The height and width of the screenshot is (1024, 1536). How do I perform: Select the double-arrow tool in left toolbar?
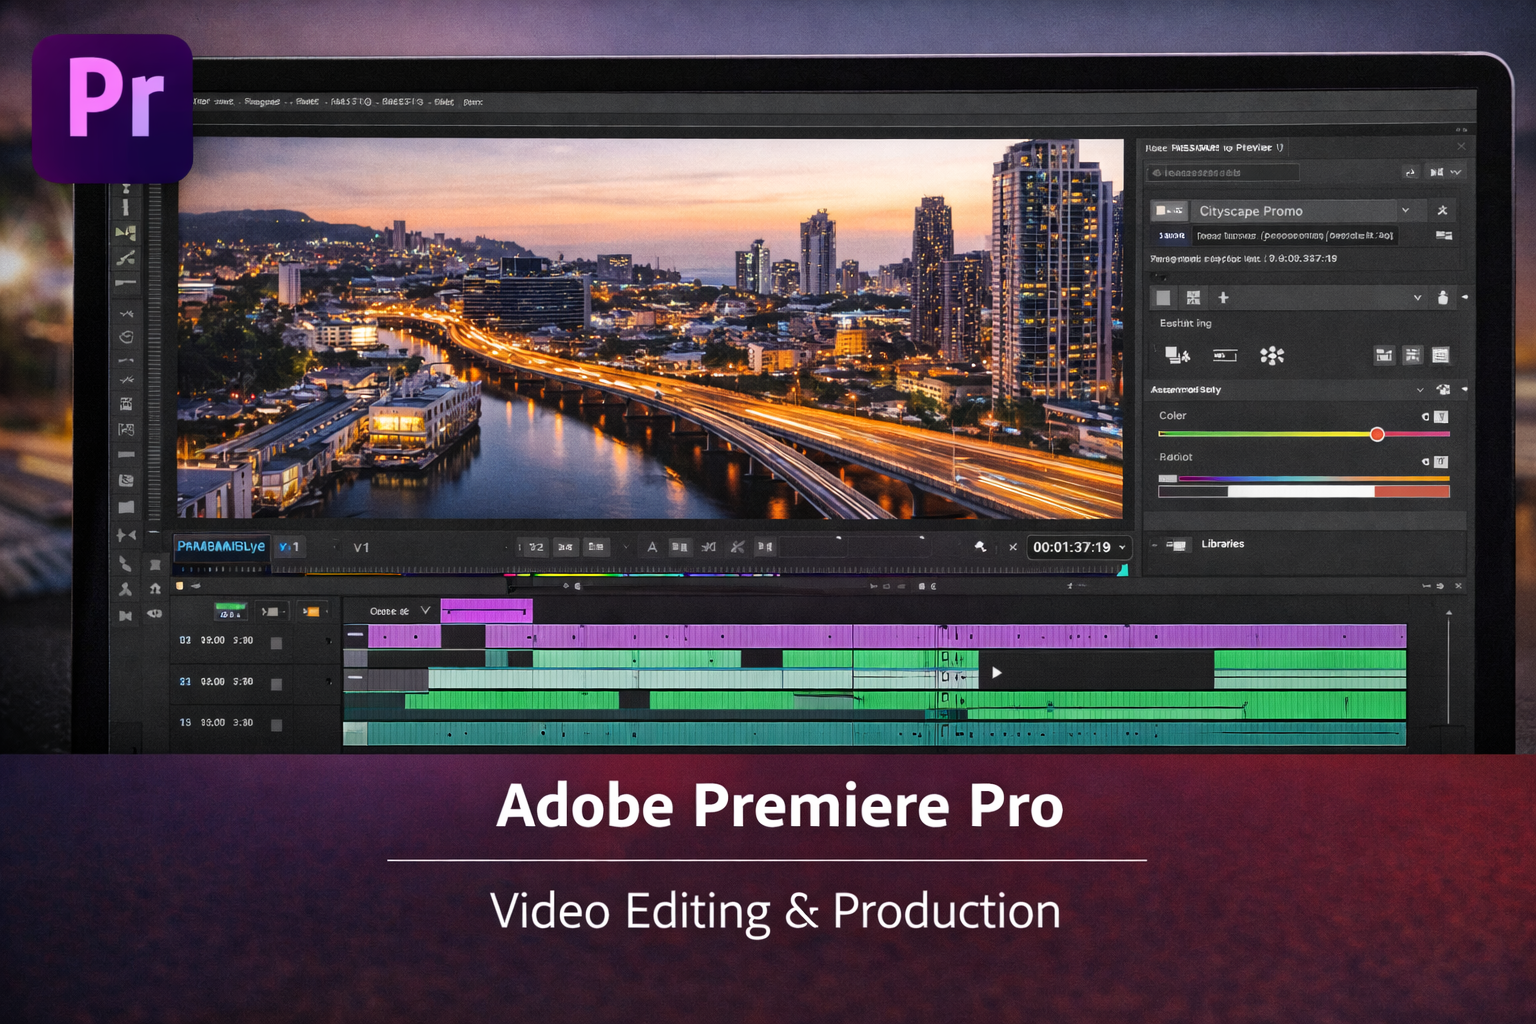point(126,535)
